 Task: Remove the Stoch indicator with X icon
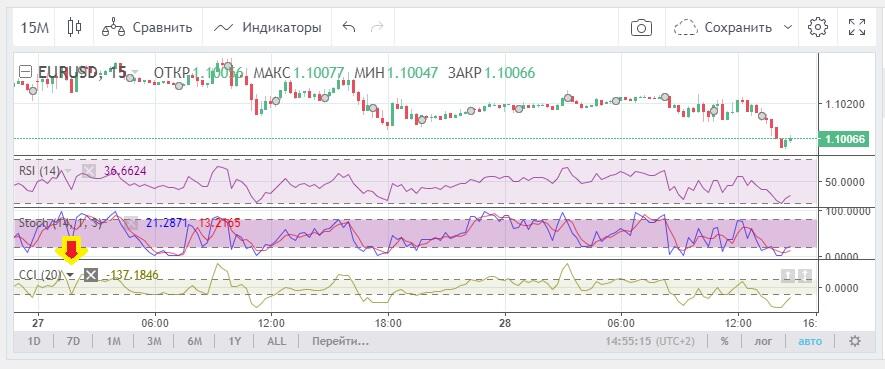point(131,223)
